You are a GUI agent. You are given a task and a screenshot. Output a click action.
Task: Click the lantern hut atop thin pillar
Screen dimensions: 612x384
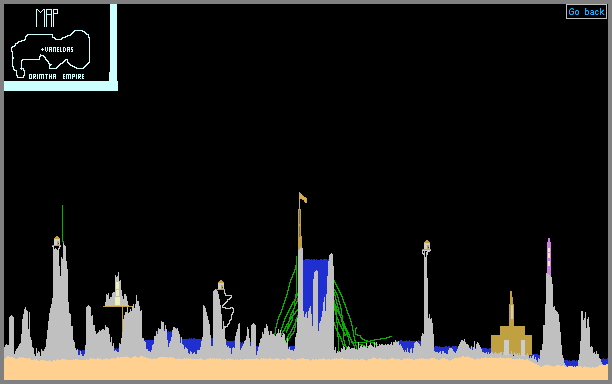coord(427,245)
